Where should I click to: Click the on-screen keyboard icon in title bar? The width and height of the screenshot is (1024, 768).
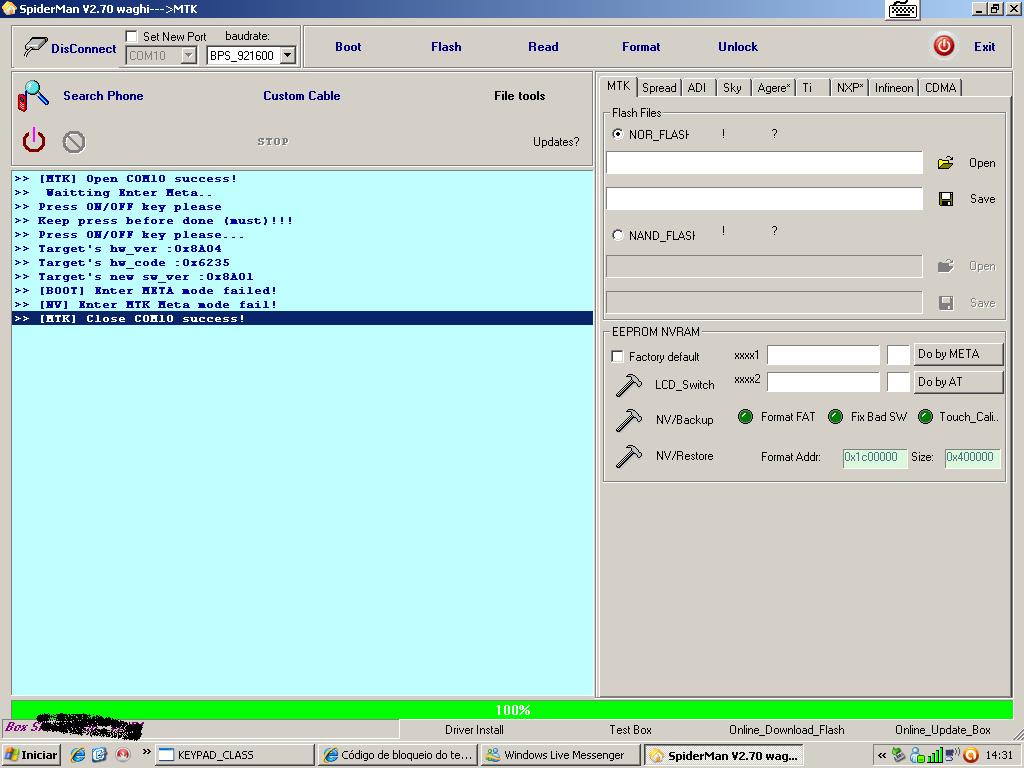pos(903,9)
